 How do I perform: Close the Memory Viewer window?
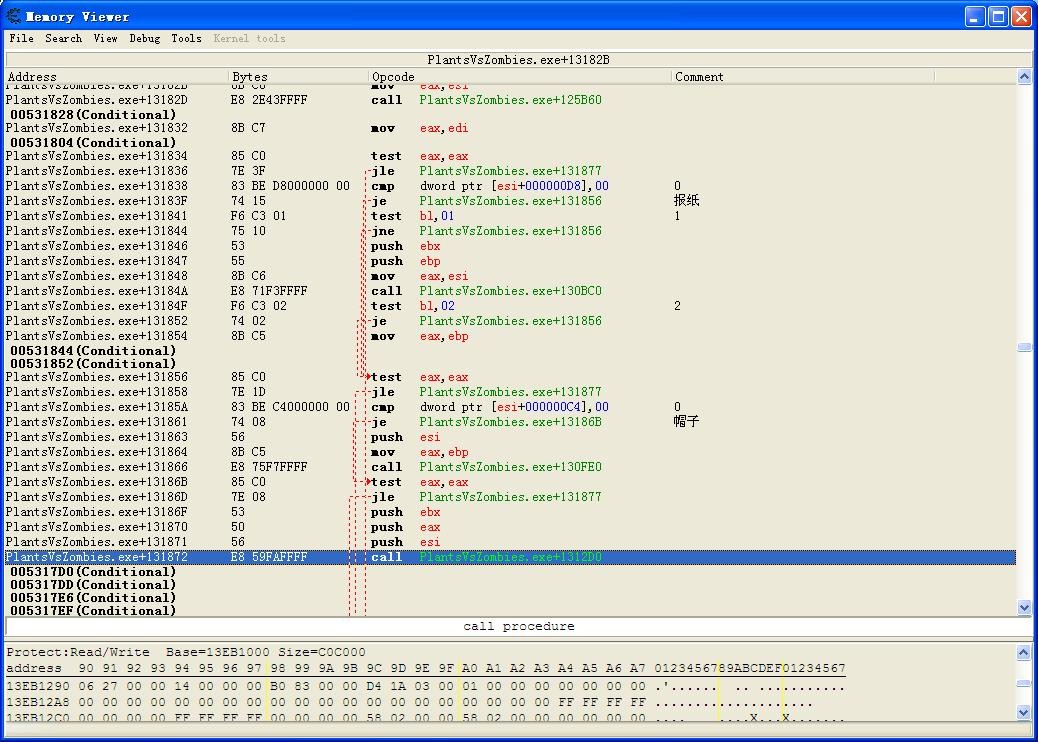point(1020,17)
